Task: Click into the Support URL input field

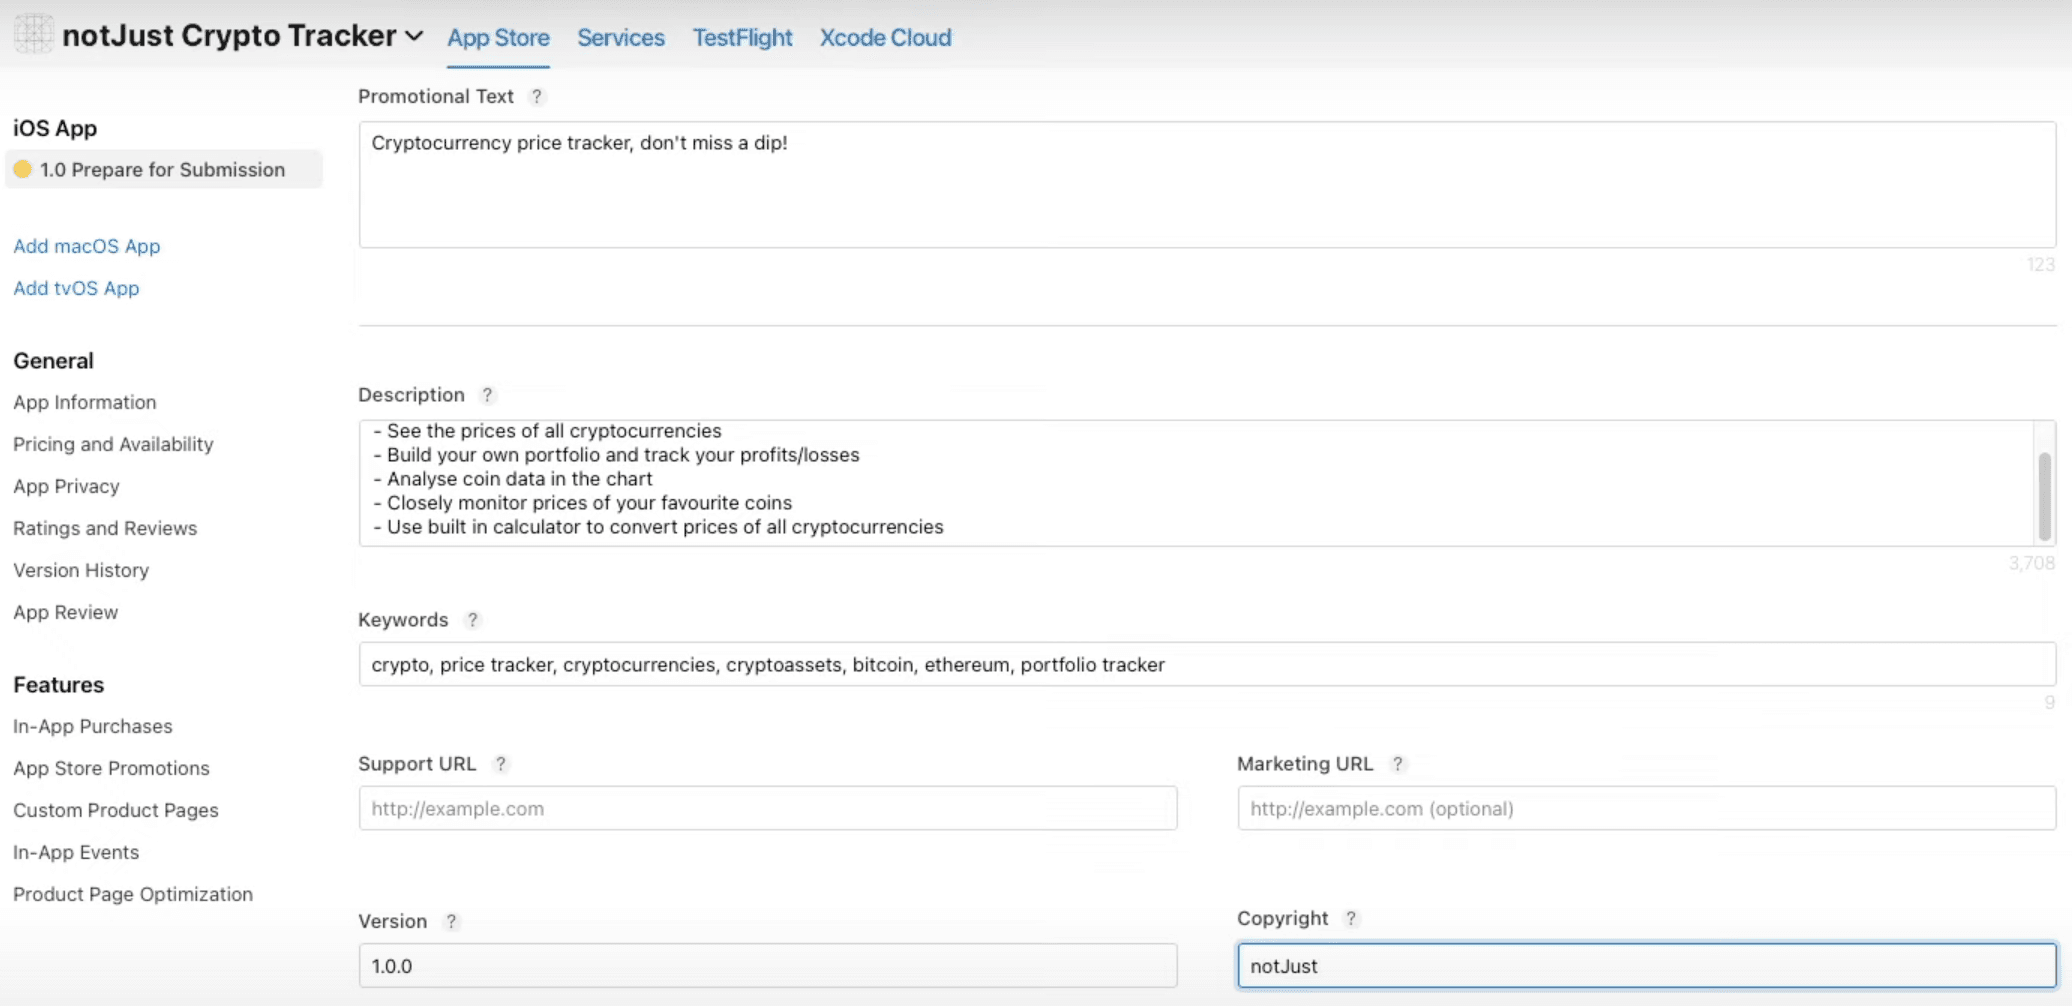Action: (x=767, y=808)
